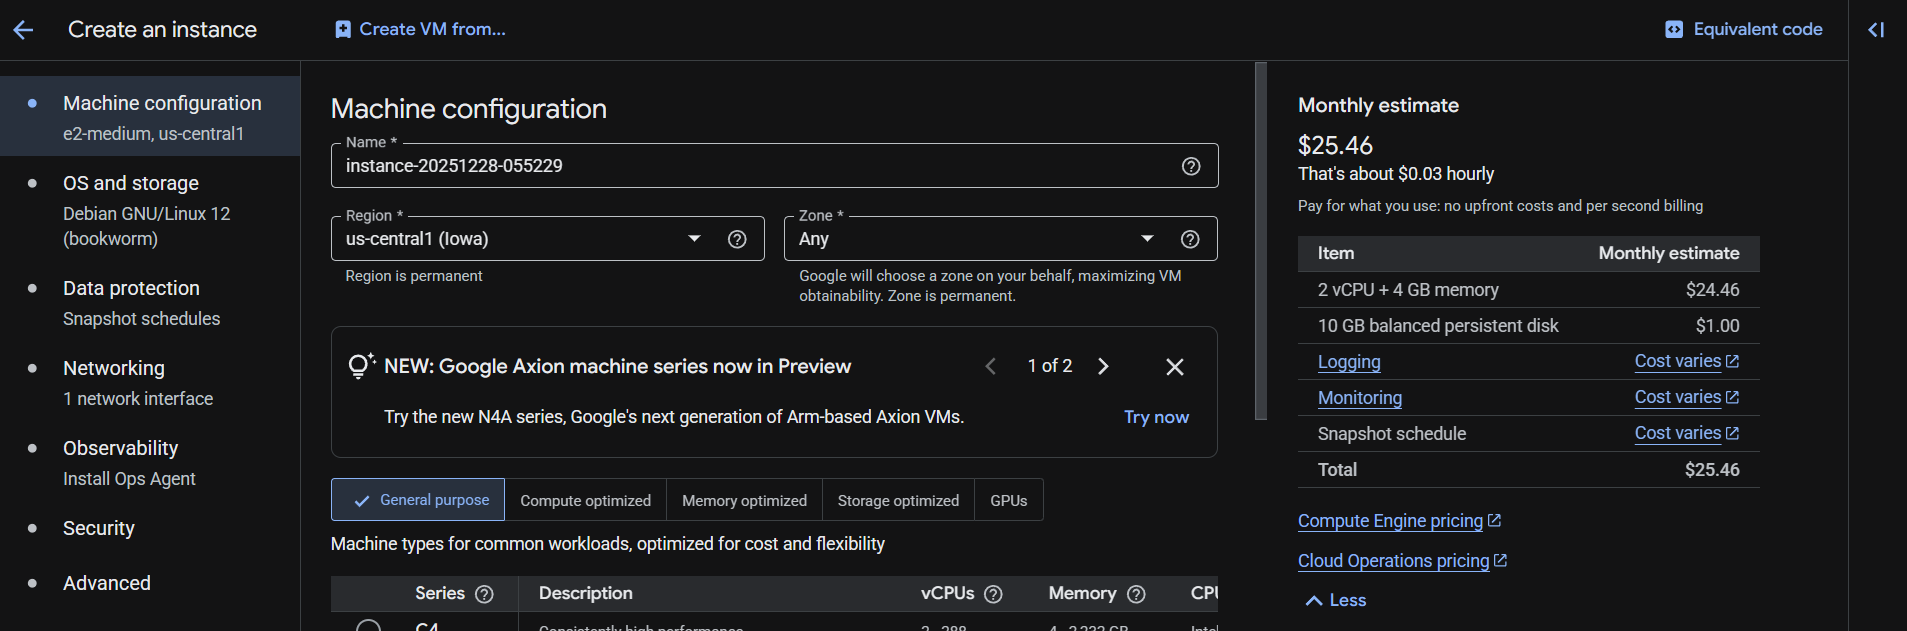Click external link icon beside Snapshot schedule Cost varies
Screen dimensions: 1907x631
1733,433
